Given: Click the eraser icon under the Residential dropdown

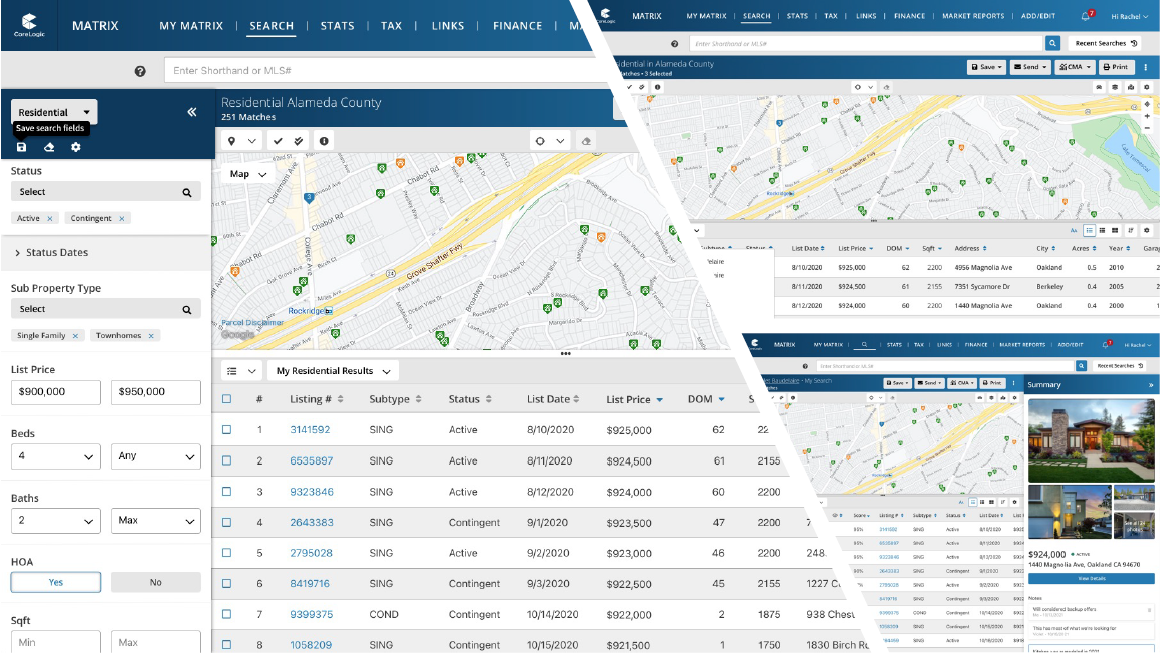Looking at the screenshot, I should [49, 148].
